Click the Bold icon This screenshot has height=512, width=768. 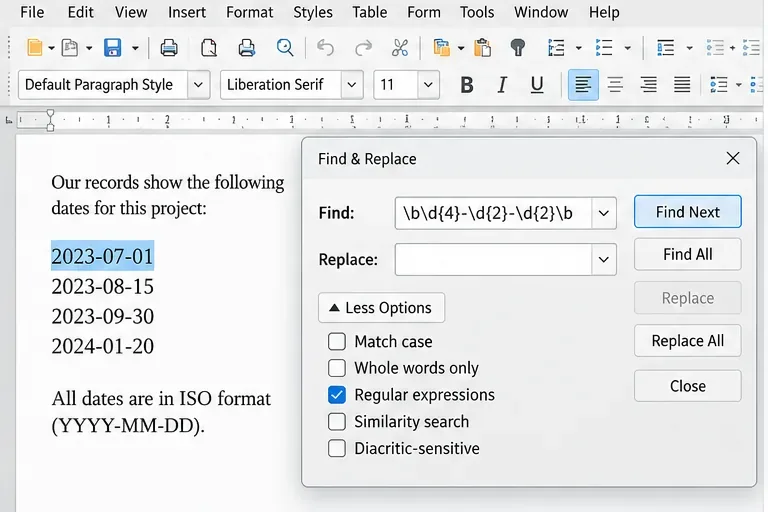pyautogui.click(x=467, y=85)
